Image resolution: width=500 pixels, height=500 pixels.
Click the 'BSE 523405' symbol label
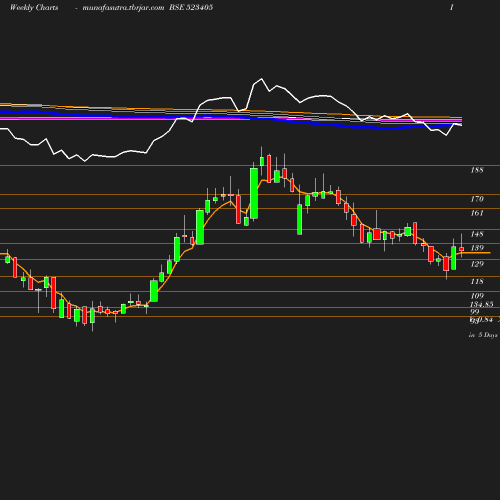191,7
